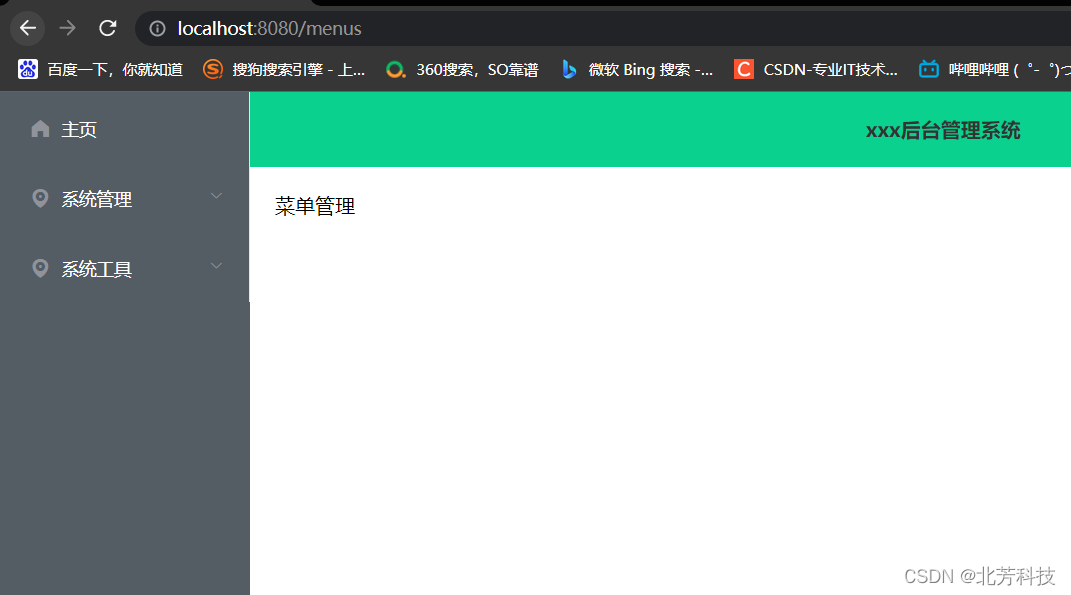Expand the 系统管理 menu
1071x595 pixels.
click(96, 198)
